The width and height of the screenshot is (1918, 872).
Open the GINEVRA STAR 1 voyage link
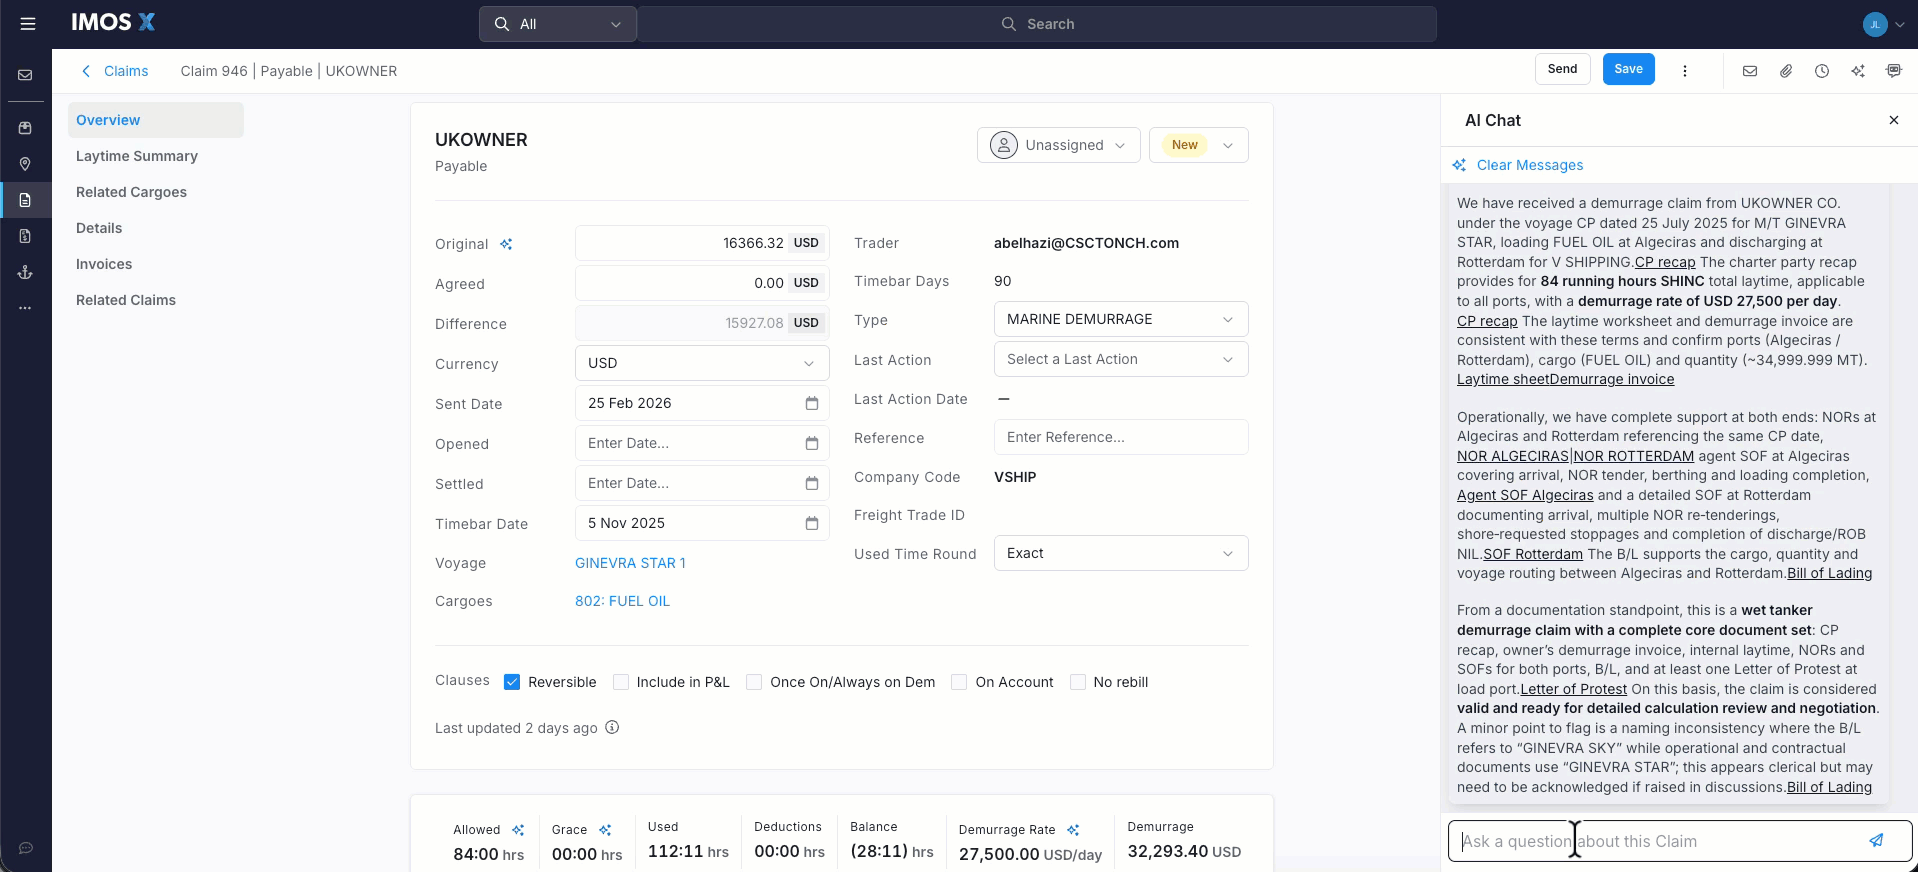pyautogui.click(x=630, y=563)
